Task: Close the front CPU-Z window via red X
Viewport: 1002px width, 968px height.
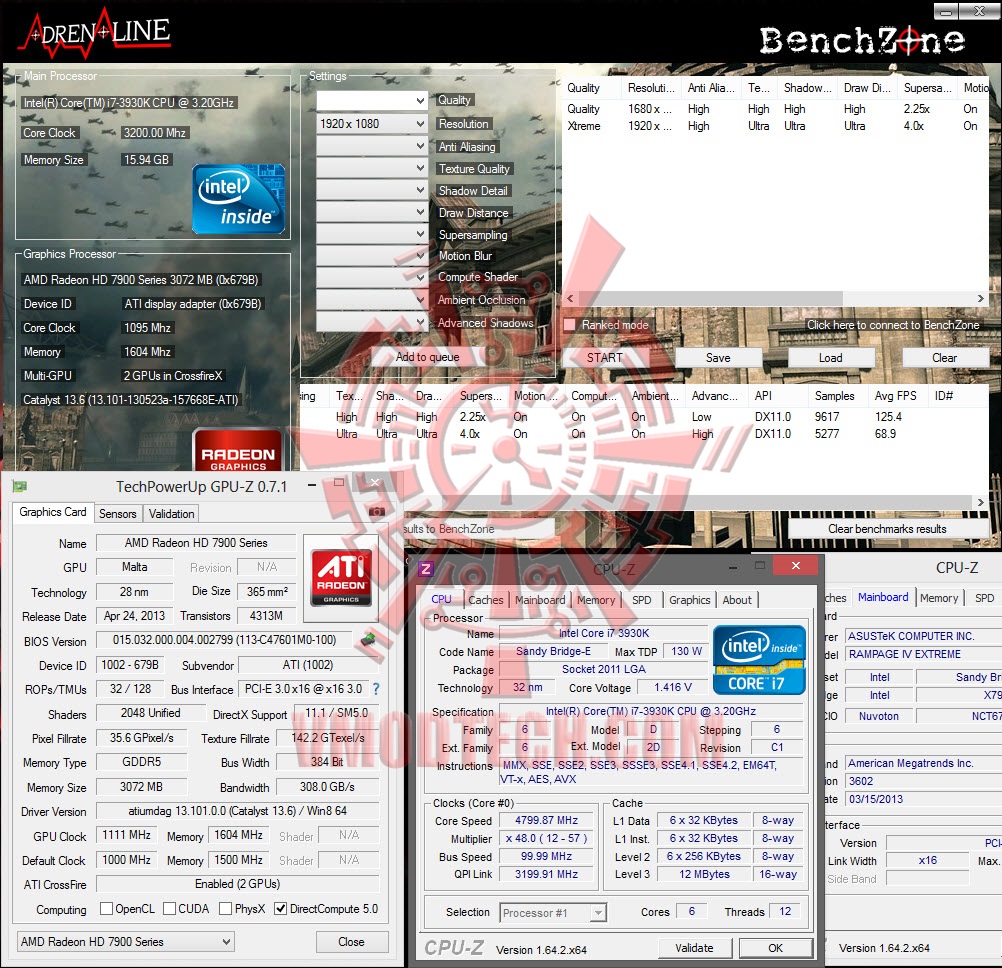Action: pos(796,565)
